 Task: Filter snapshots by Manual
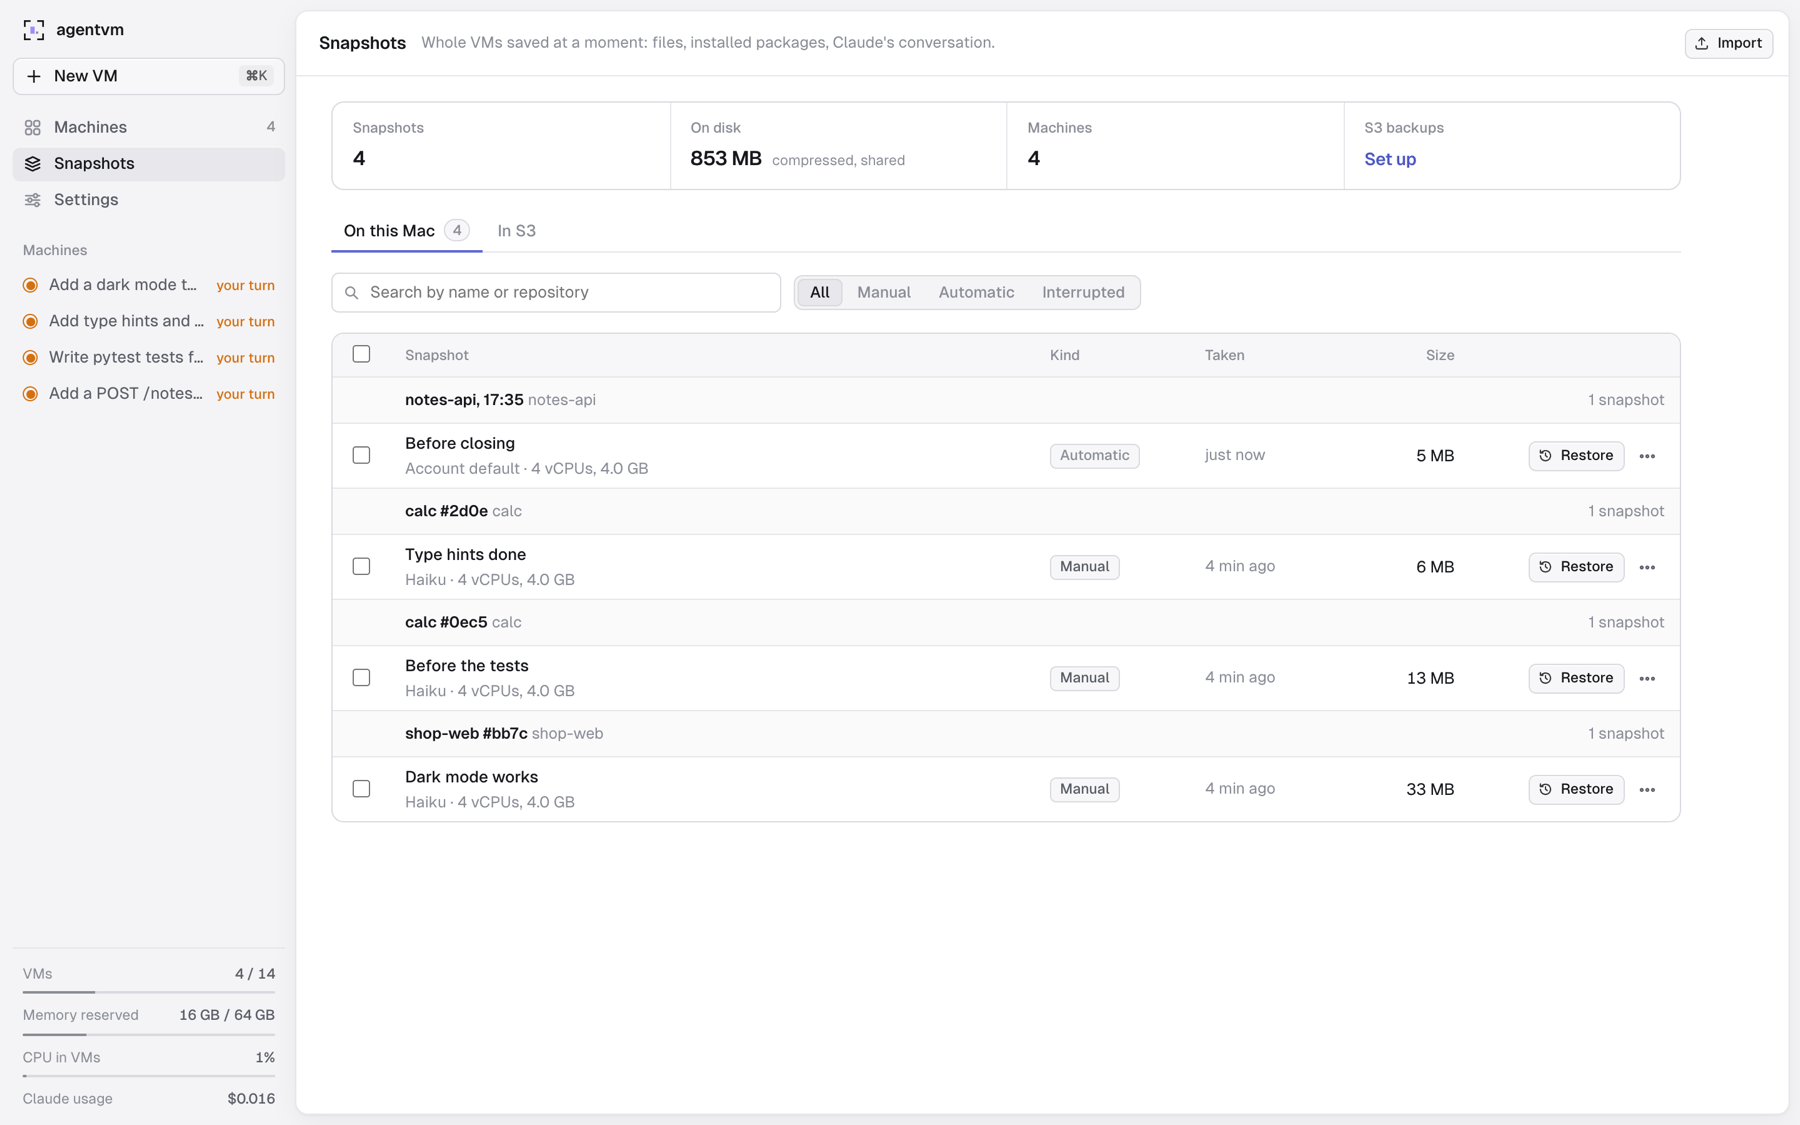884,292
